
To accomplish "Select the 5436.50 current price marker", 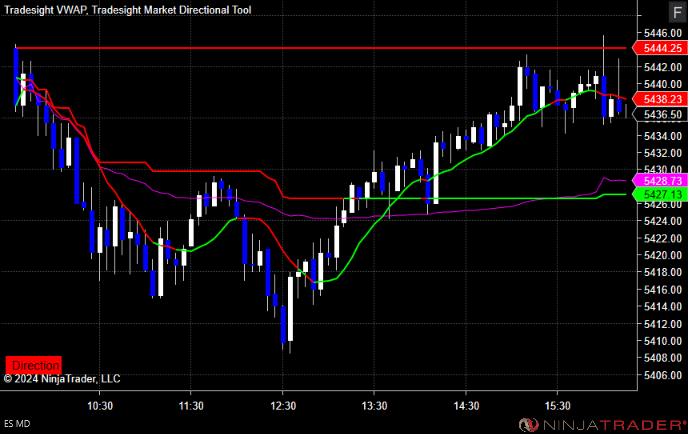I will point(660,115).
